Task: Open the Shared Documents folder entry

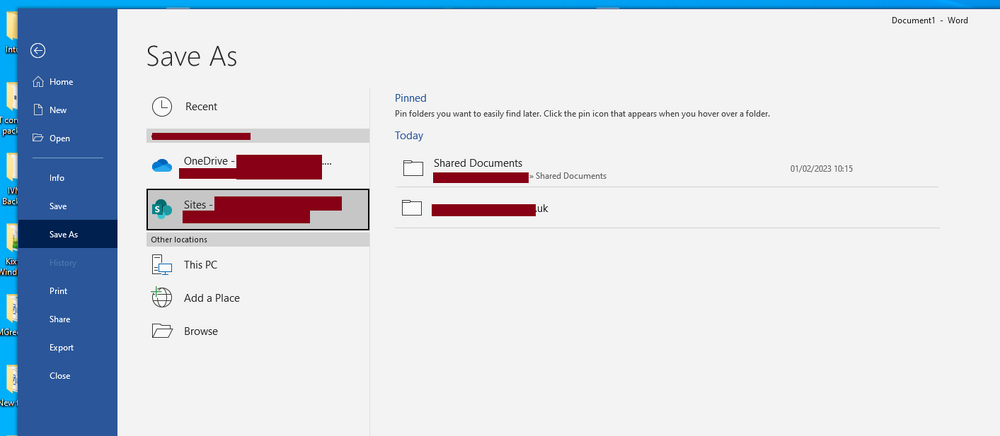Action: click(x=667, y=168)
